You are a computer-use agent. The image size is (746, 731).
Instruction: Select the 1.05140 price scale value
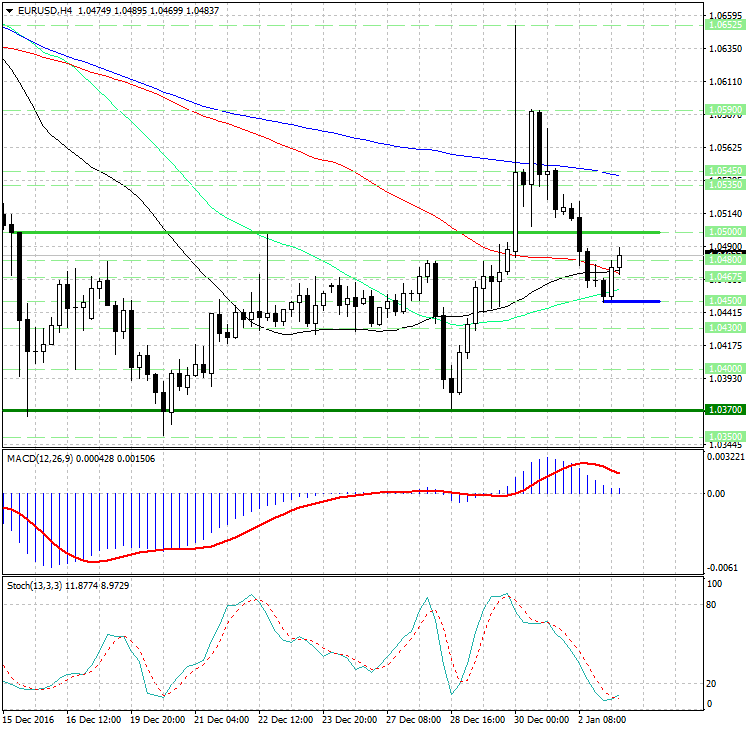725,214
